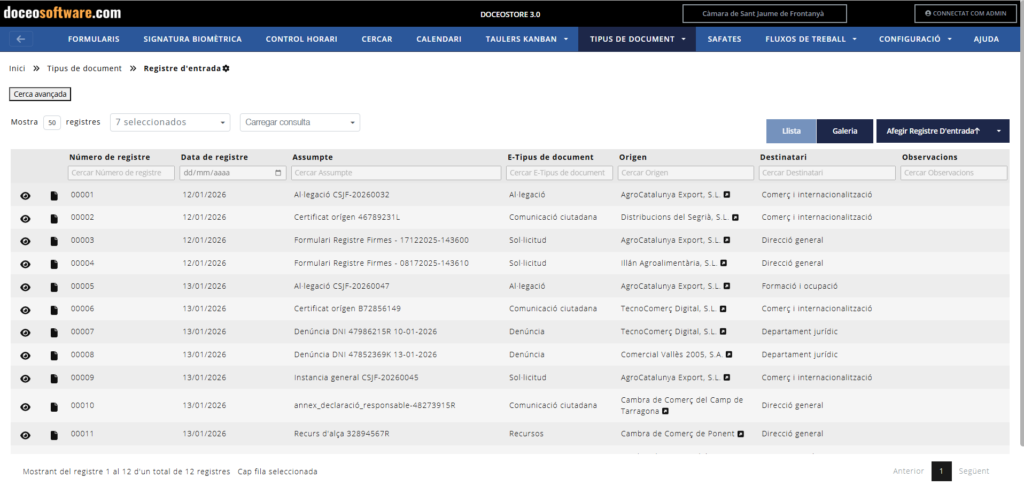Expand the 7 seleccionados columns dropdown
The image size is (1024, 486).
pos(170,122)
